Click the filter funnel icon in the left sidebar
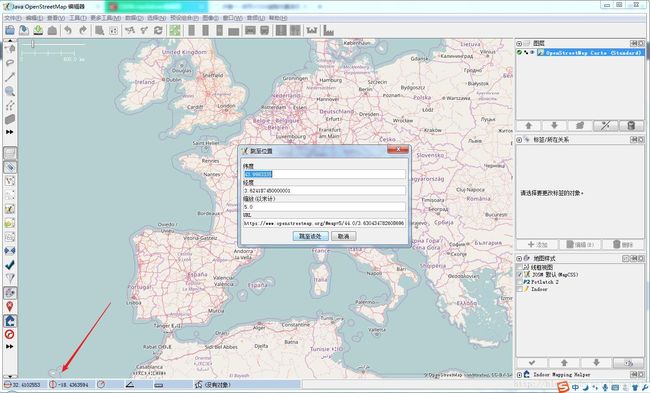 [10, 278]
